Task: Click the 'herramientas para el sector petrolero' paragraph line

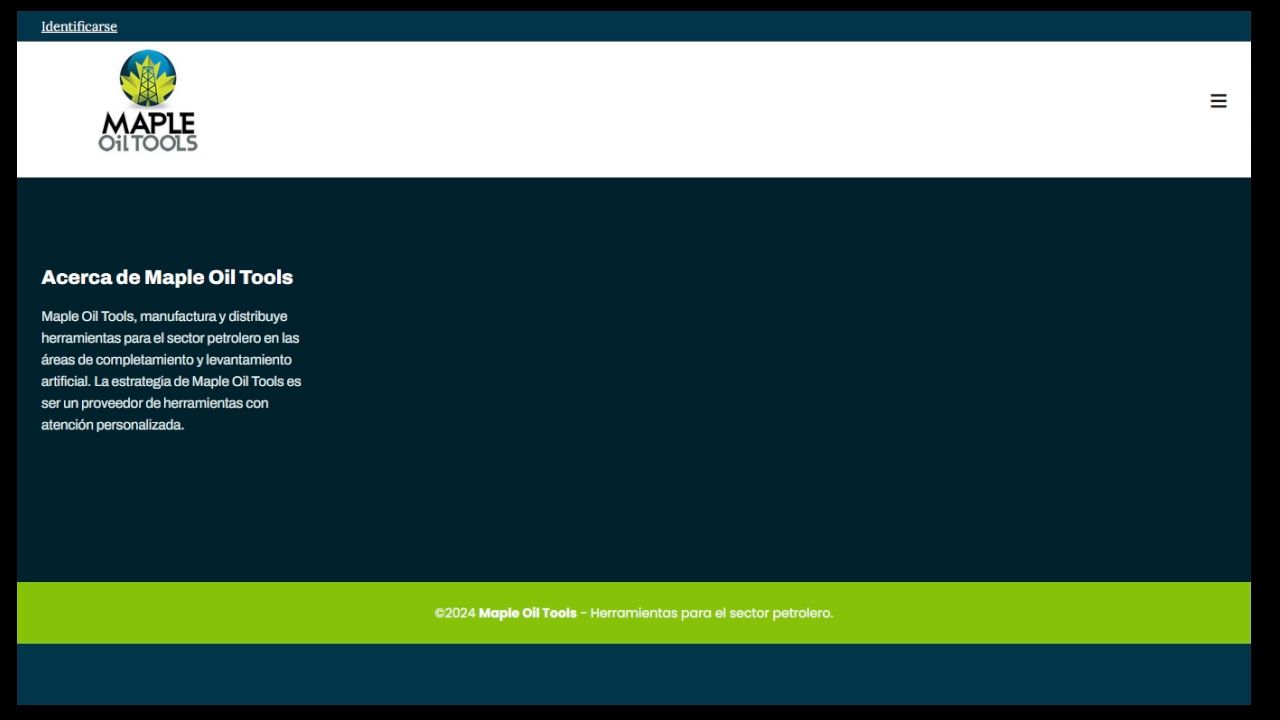Action: 170,338
